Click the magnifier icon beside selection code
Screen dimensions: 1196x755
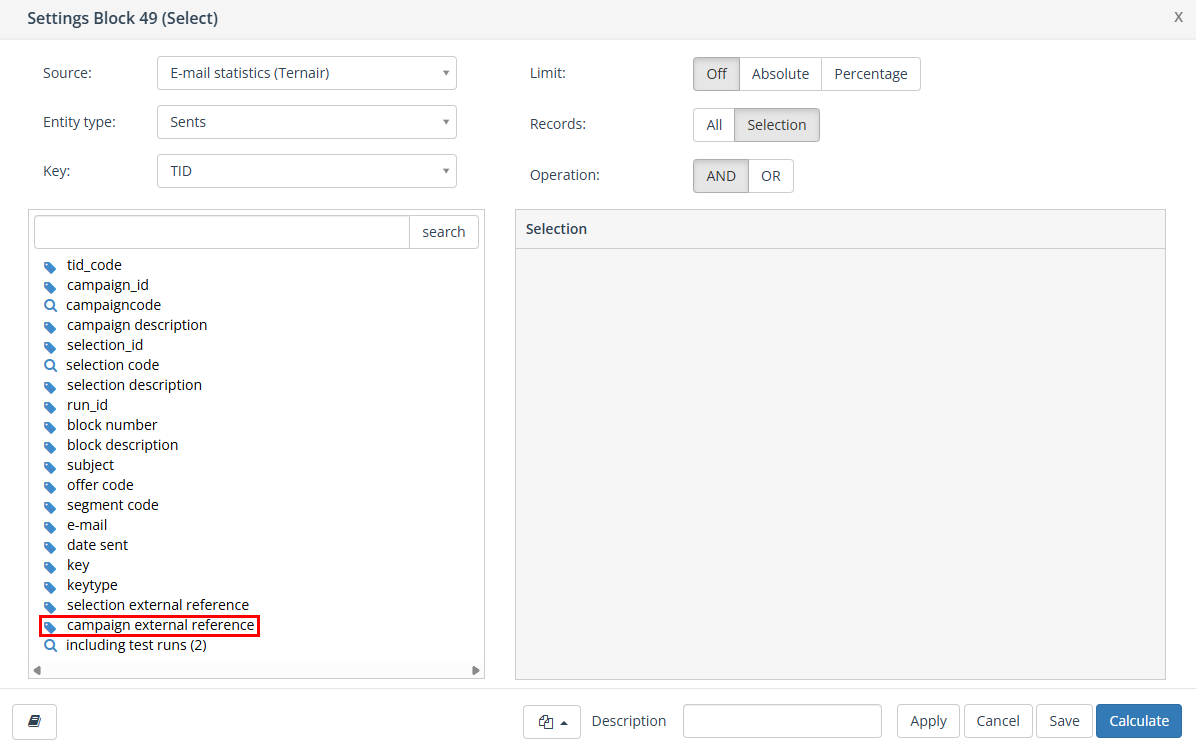pos(50,366)
